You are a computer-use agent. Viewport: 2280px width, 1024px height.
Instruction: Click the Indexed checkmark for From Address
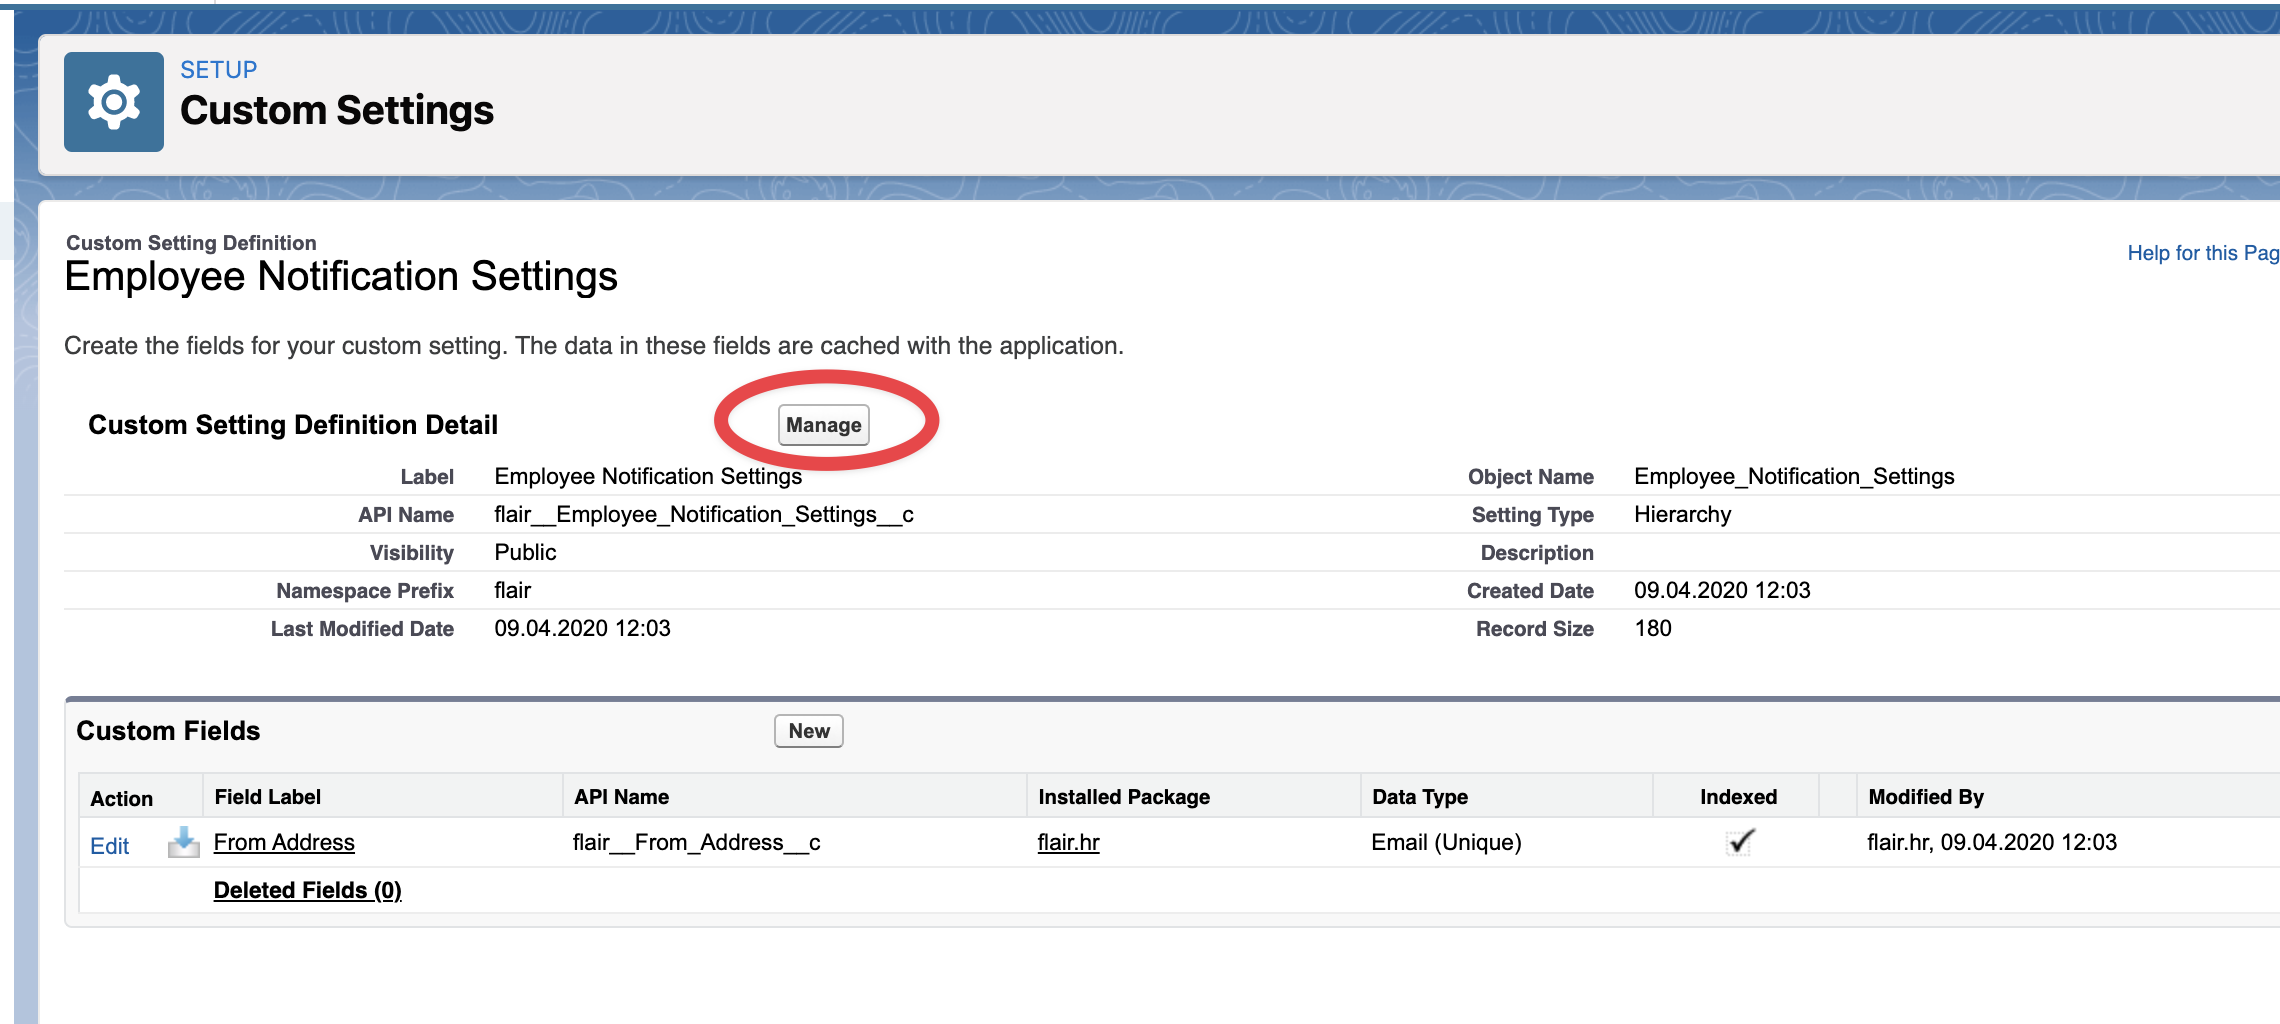click(1740, 842)
